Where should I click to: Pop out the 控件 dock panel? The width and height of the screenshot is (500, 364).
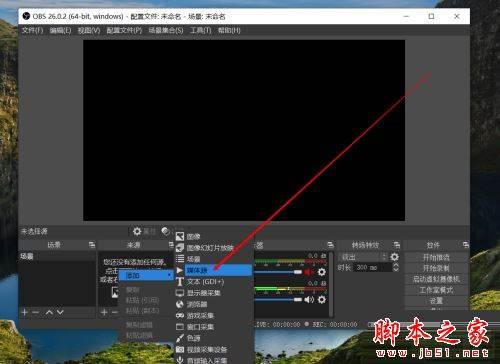pos(465,245)
